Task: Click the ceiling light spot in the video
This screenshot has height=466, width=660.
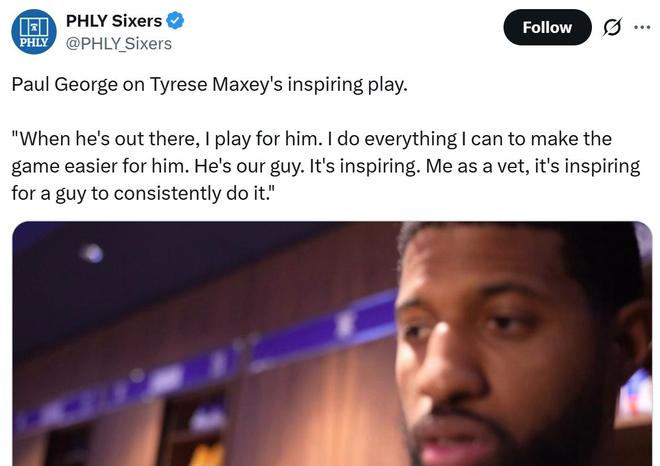Action: click(x=91, y=253)
